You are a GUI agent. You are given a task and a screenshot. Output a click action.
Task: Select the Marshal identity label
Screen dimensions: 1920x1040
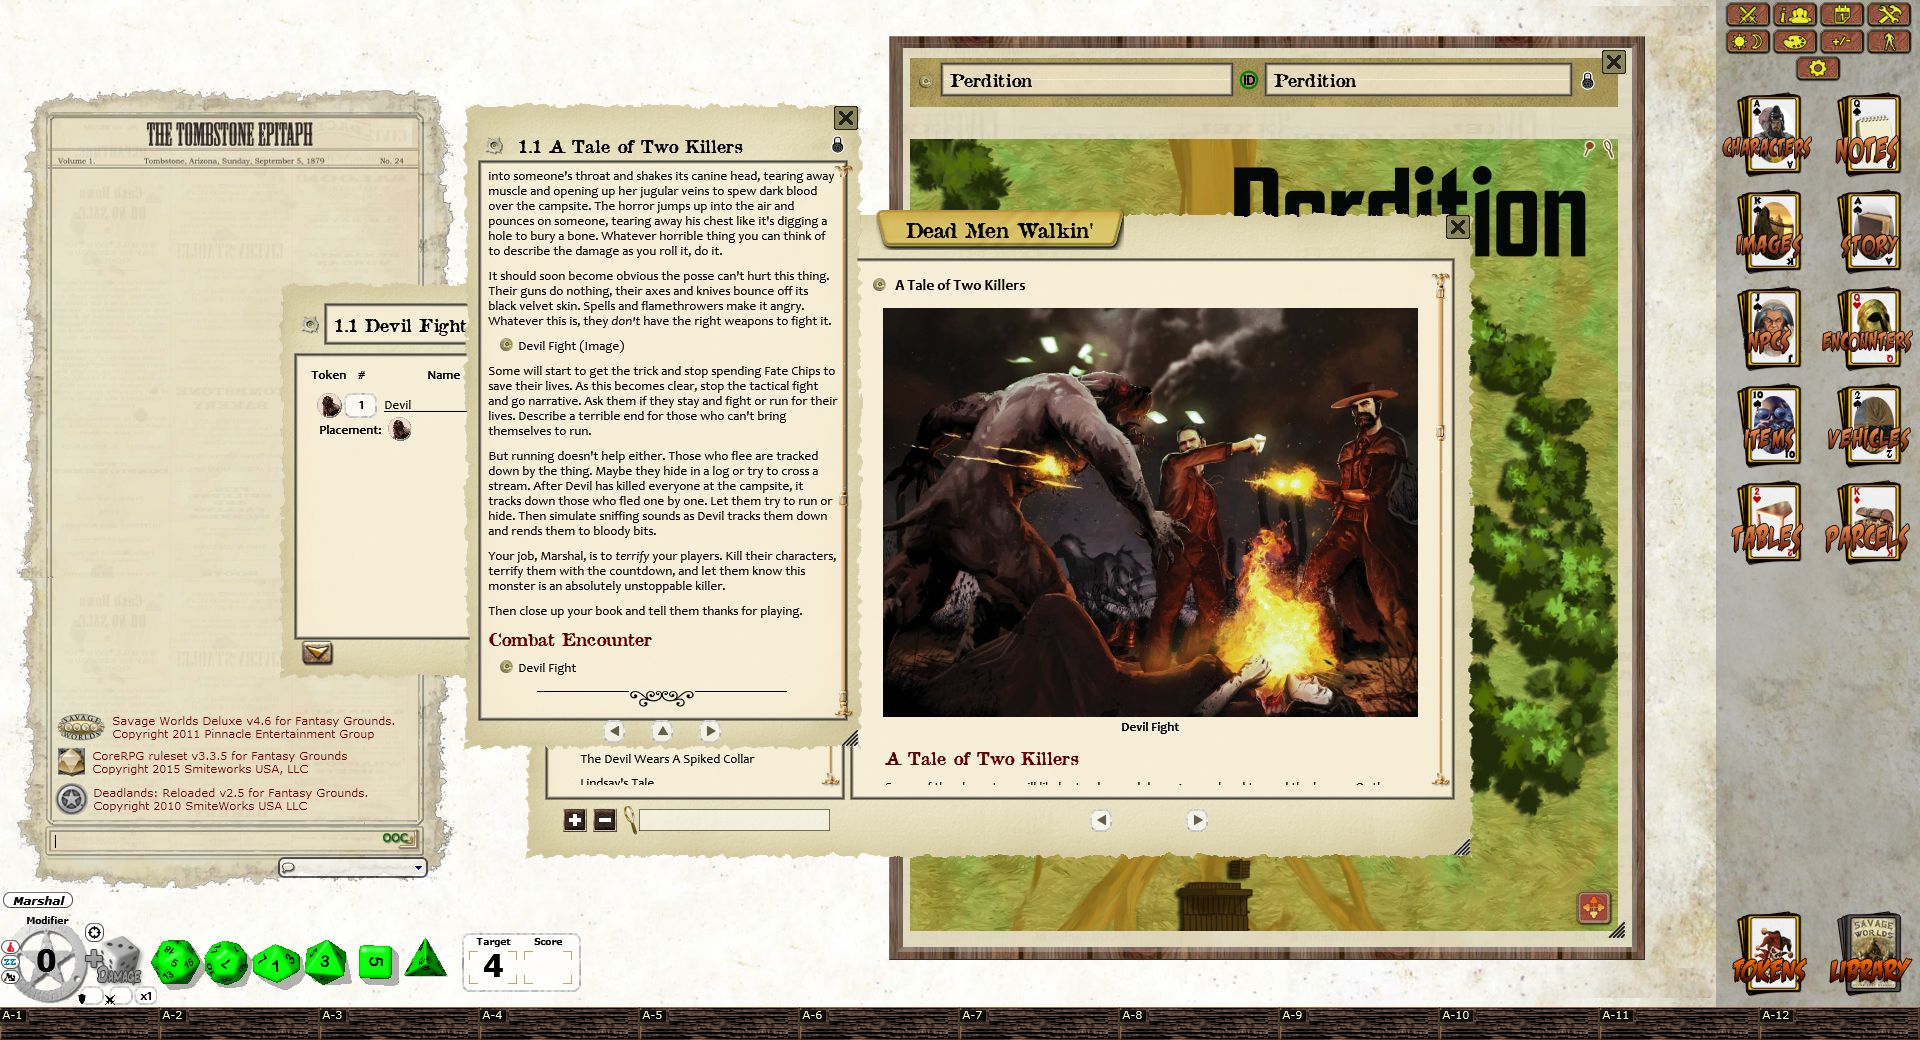coord(37,901)
